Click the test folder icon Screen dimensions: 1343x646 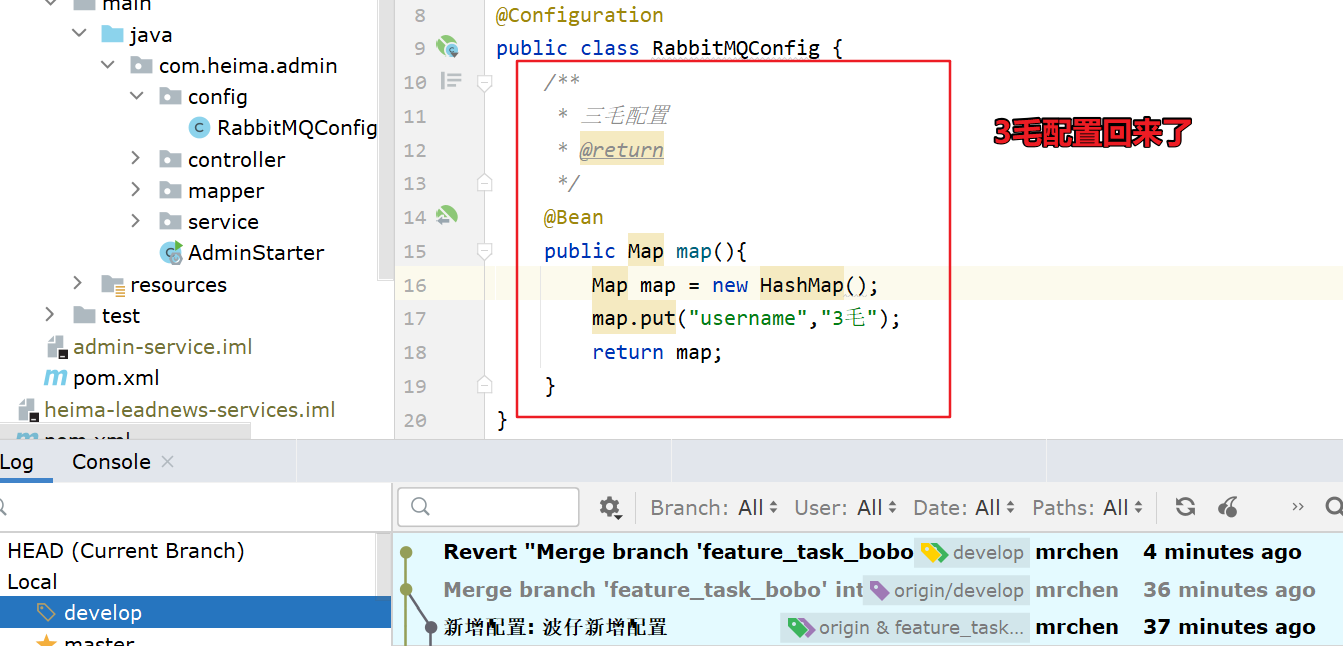(84, 316)
